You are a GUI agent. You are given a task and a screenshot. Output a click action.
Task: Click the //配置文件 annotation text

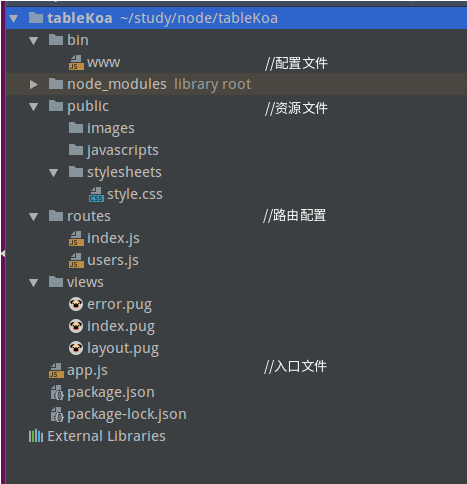[296, 63]
